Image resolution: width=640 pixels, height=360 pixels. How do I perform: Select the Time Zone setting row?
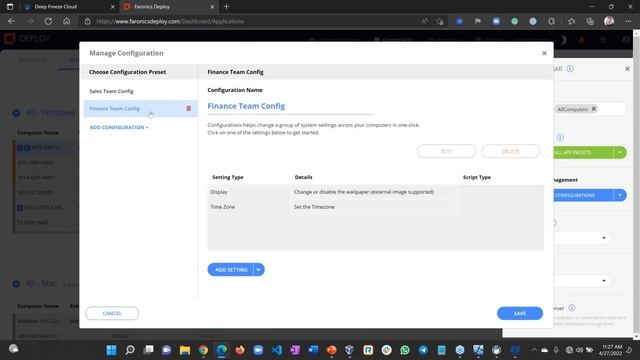376,207
